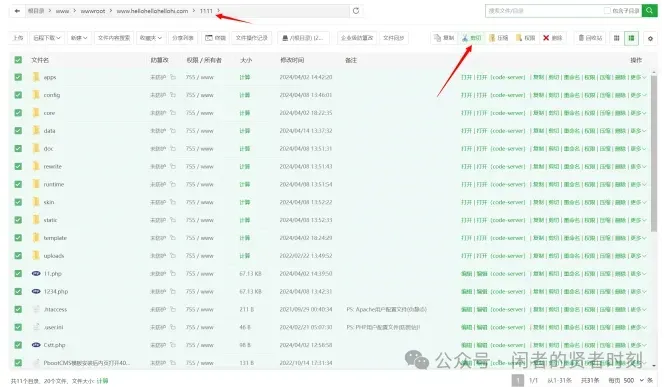Click the folder icon of the apps row
Image resolution: width=664 pixels, height=387 pixels.
click(36, 77)
